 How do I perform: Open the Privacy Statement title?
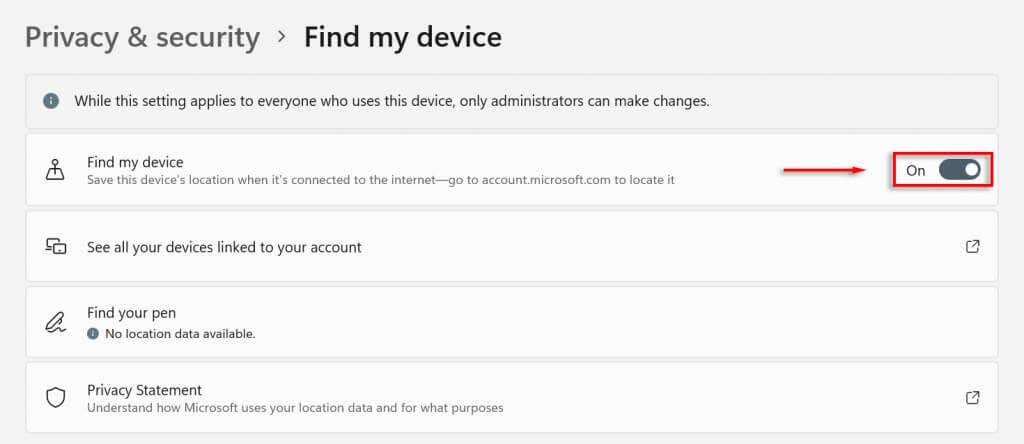(144, 390)
